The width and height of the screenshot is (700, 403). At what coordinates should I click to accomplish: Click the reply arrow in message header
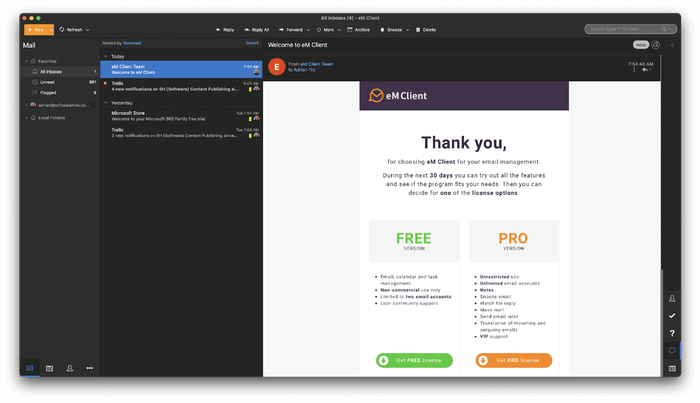pos(645,70)
